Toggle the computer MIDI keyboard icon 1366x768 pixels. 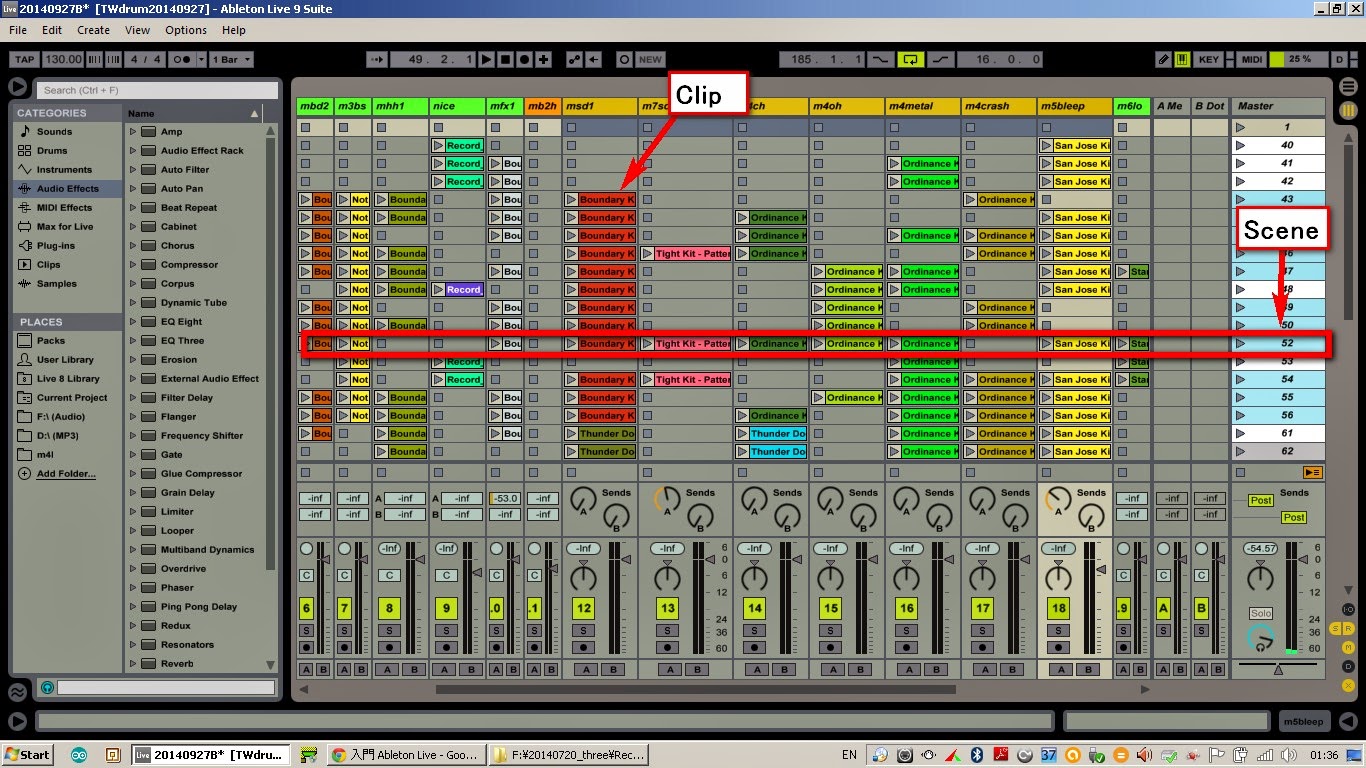tap(1181, 59)
